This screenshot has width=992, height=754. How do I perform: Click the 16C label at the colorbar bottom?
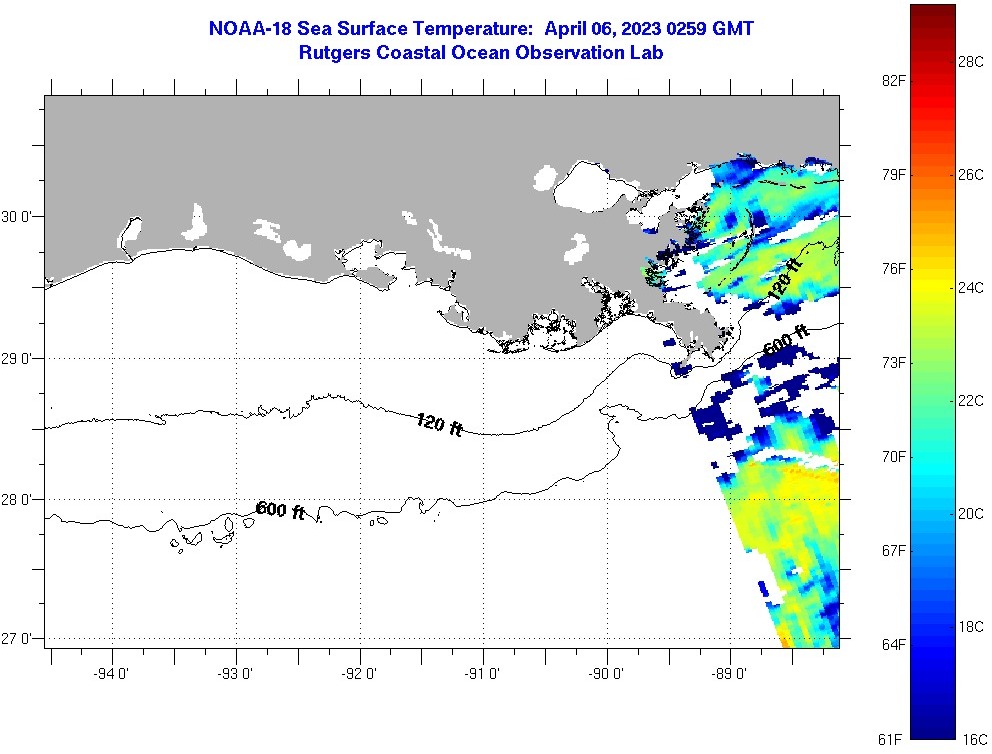(974, 739)
